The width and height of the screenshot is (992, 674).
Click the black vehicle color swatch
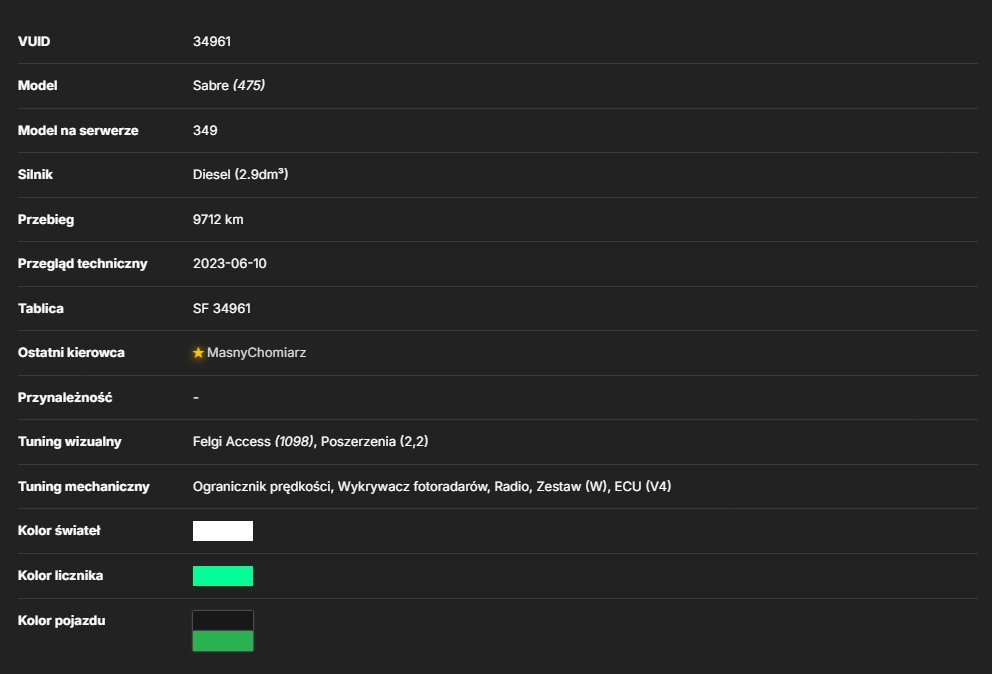(223, 621)
